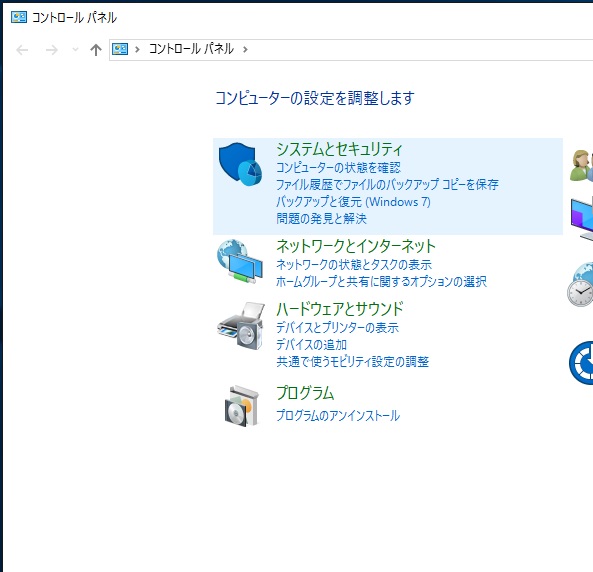Open デバイスとプリンターの表示 link
Screen dimensions: 593x572
tap(337, 327)
